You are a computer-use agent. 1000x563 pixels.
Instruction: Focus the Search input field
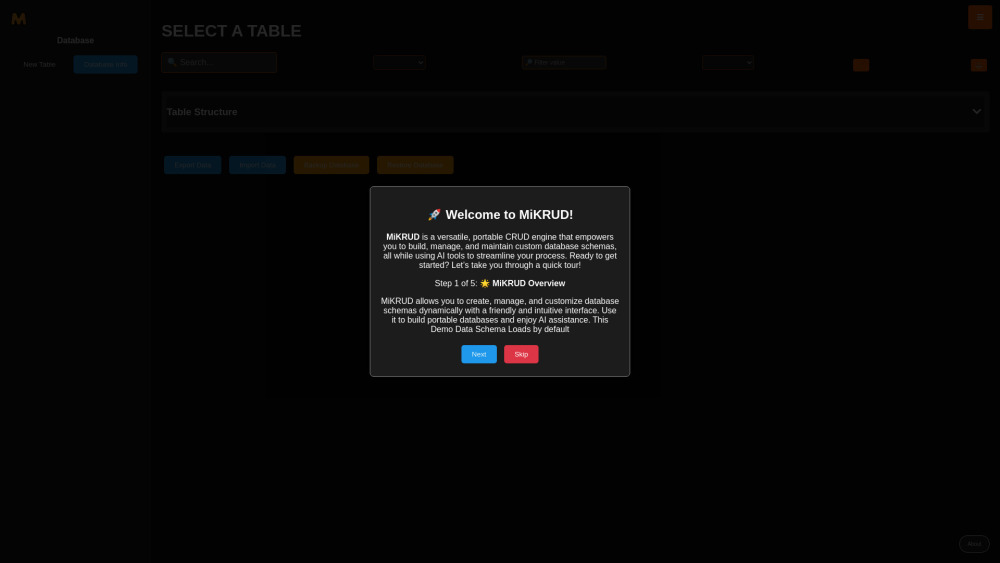click(x=219, y=62)
